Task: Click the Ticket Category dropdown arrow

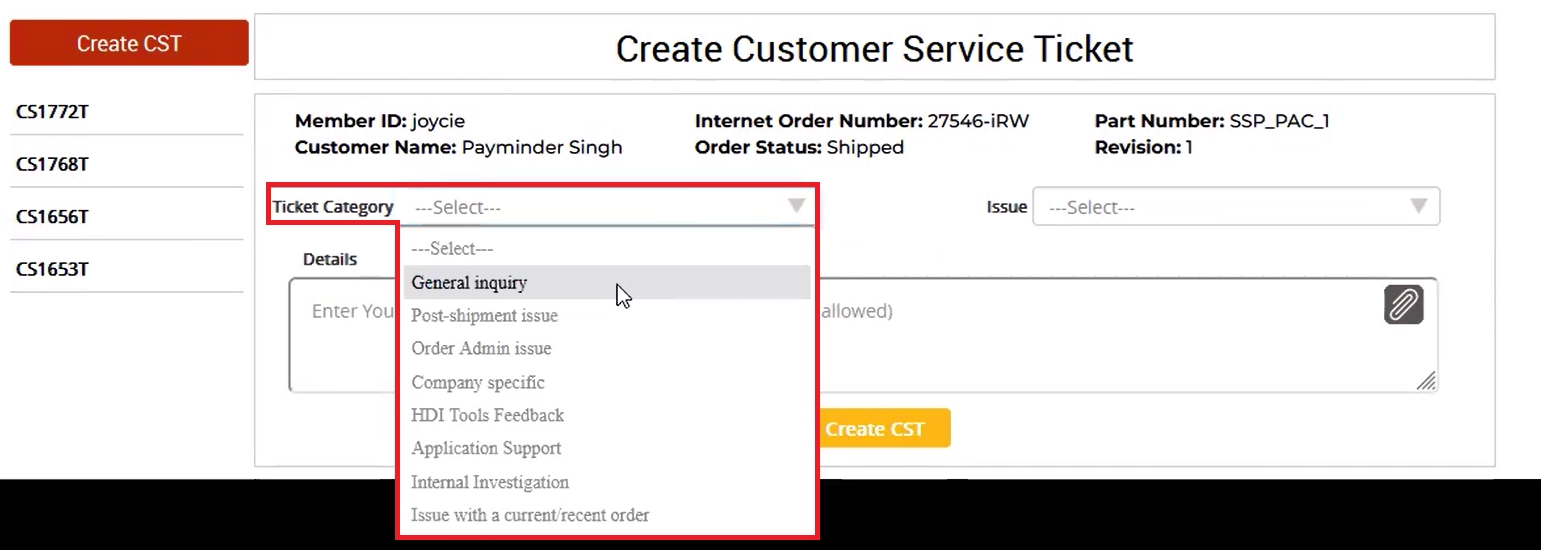Action: click(796, 206)
